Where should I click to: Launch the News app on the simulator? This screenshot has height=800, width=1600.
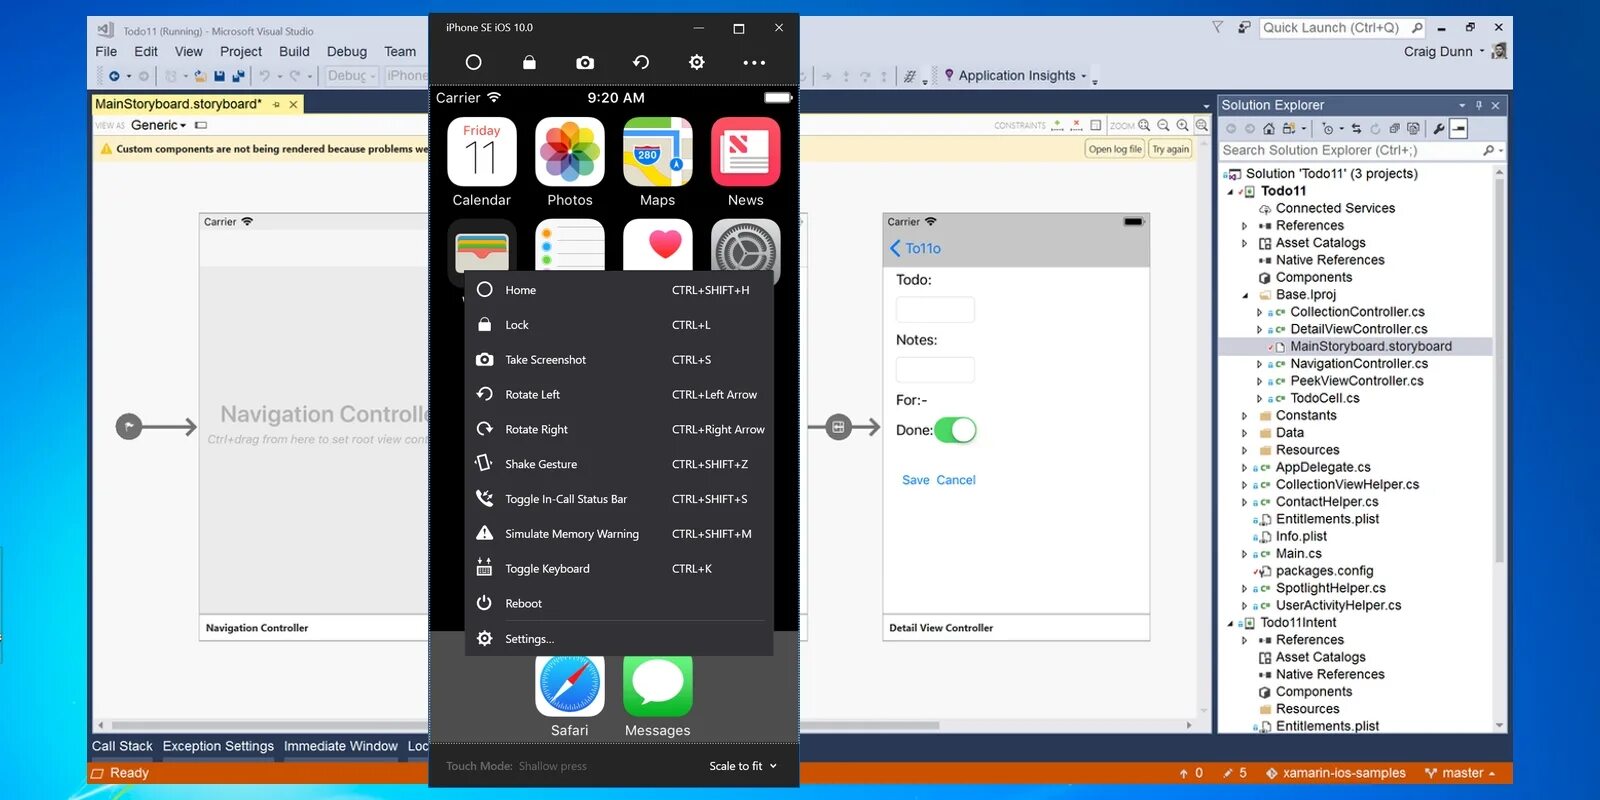pos(746,152)
